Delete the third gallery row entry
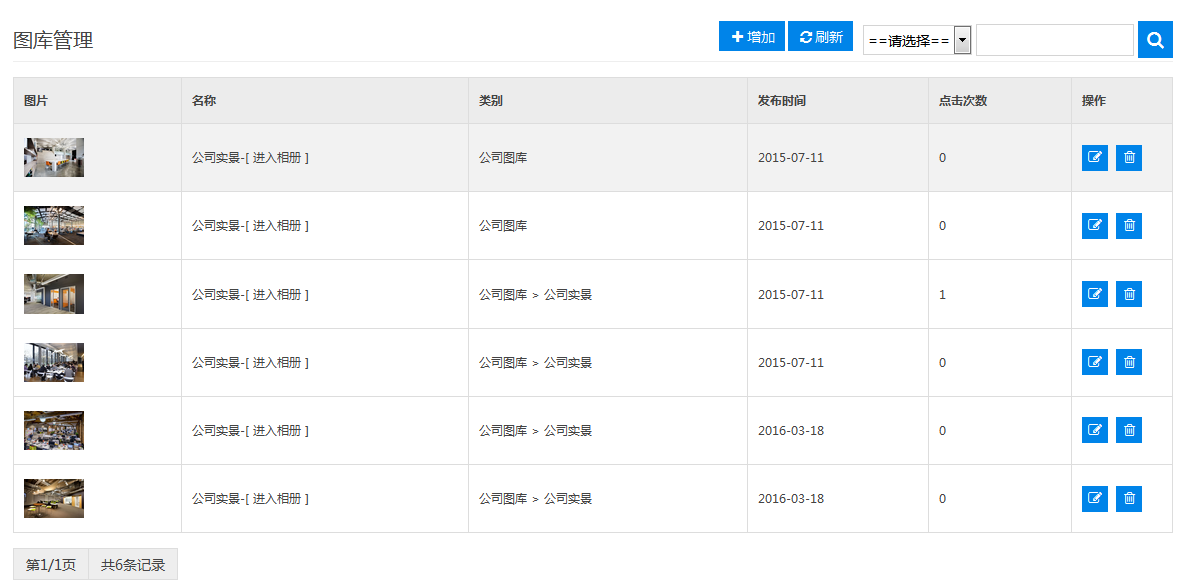The width and height of the screenshot is (1187, 587). coord(1129,294)
